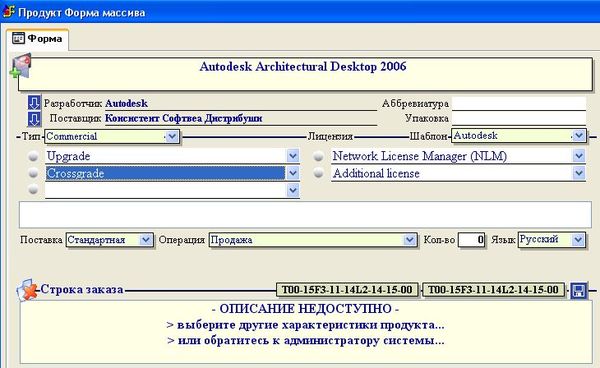Select the radio button next to Upgrade
Screen dimensions: 600x368
33,156
